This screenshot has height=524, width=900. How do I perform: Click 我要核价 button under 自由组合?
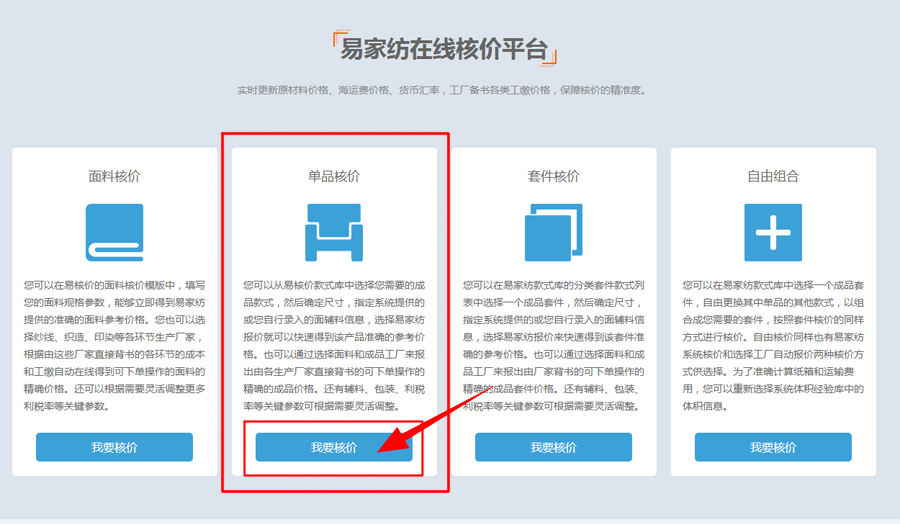pos(773,447)
